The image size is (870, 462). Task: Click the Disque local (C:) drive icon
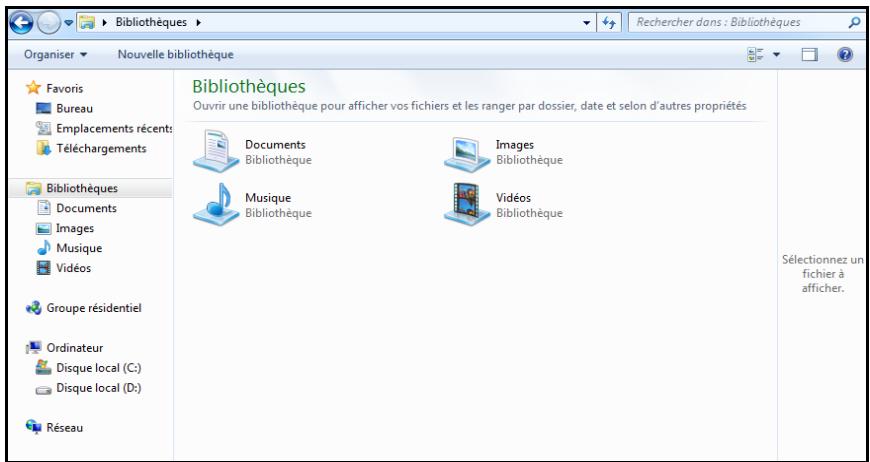(x=43, y=367)
